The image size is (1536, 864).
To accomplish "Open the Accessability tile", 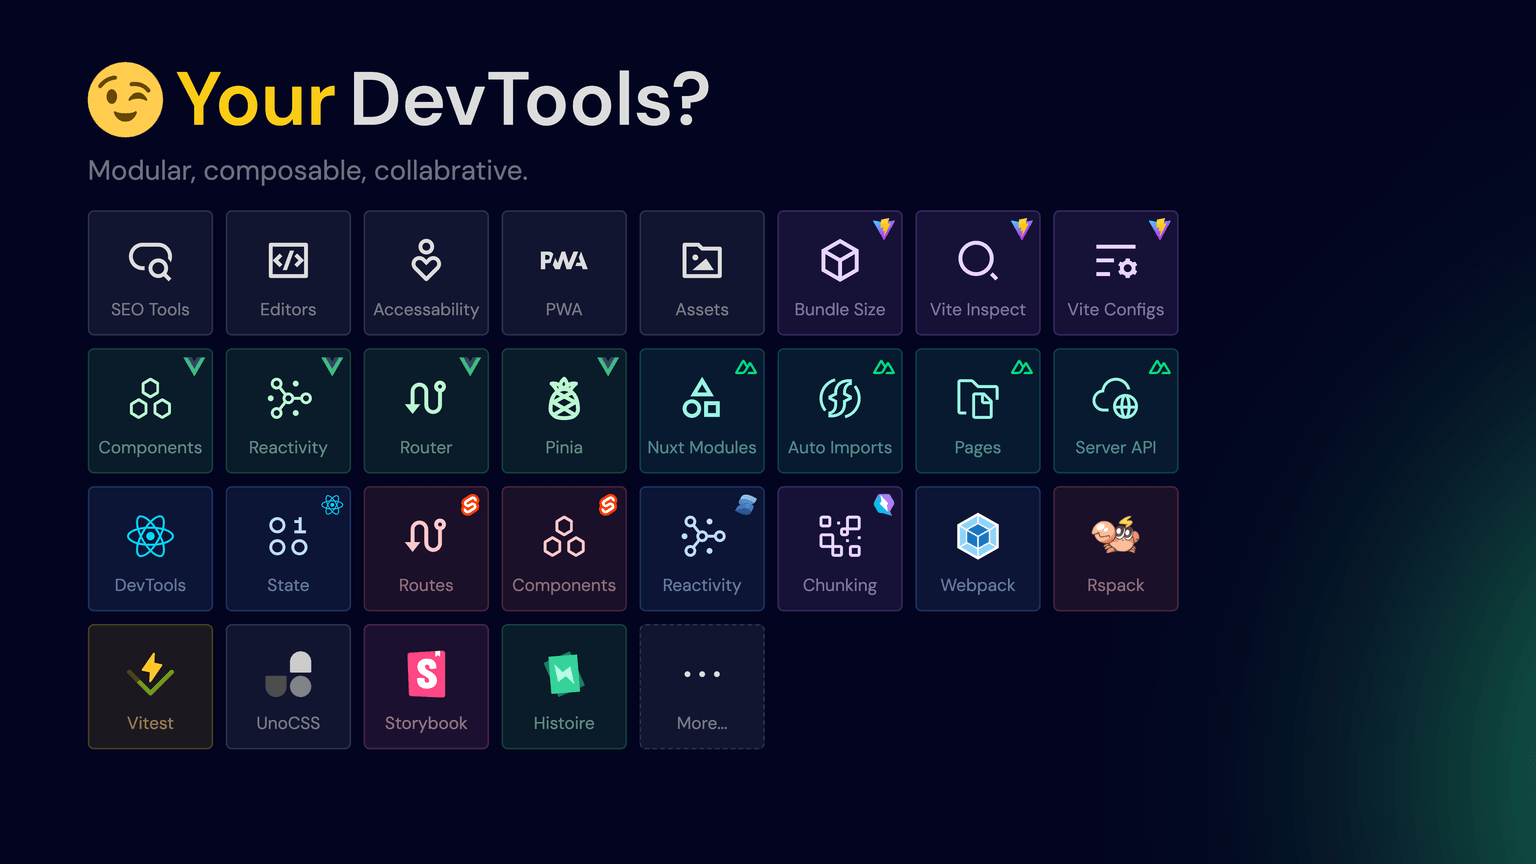I will 426,272.
